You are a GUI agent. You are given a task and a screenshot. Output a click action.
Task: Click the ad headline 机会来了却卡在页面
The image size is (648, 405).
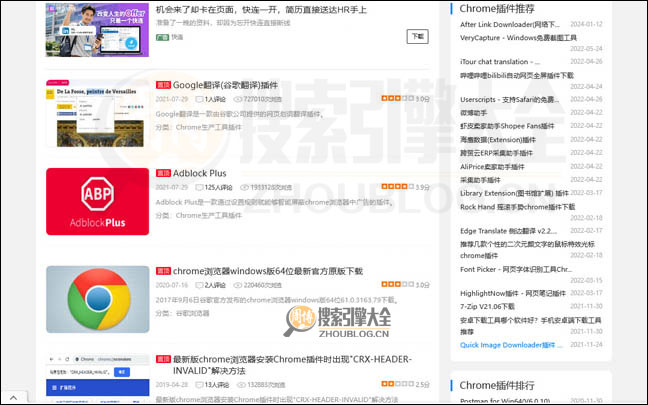point(261,10)
